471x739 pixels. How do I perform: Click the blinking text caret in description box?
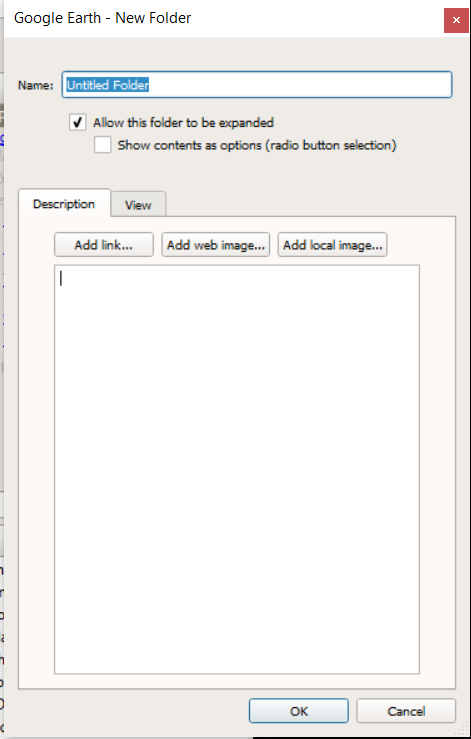tap(61, 279)
